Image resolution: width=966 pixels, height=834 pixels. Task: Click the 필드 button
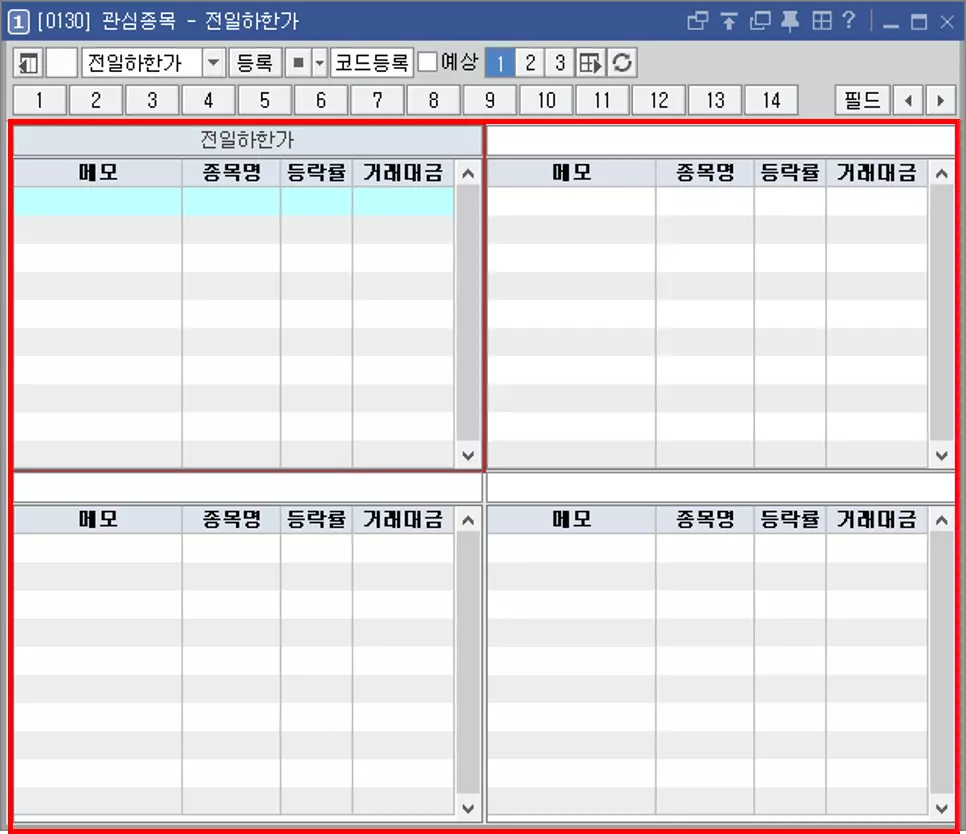pyautogui.click(x=862, y=100)
